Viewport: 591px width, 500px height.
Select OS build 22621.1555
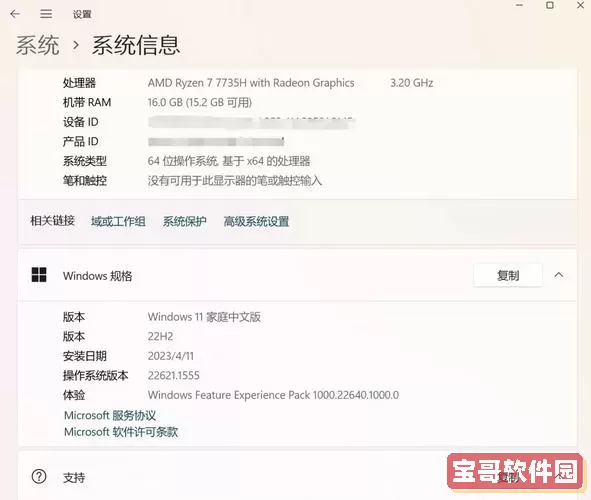point(174,376)
